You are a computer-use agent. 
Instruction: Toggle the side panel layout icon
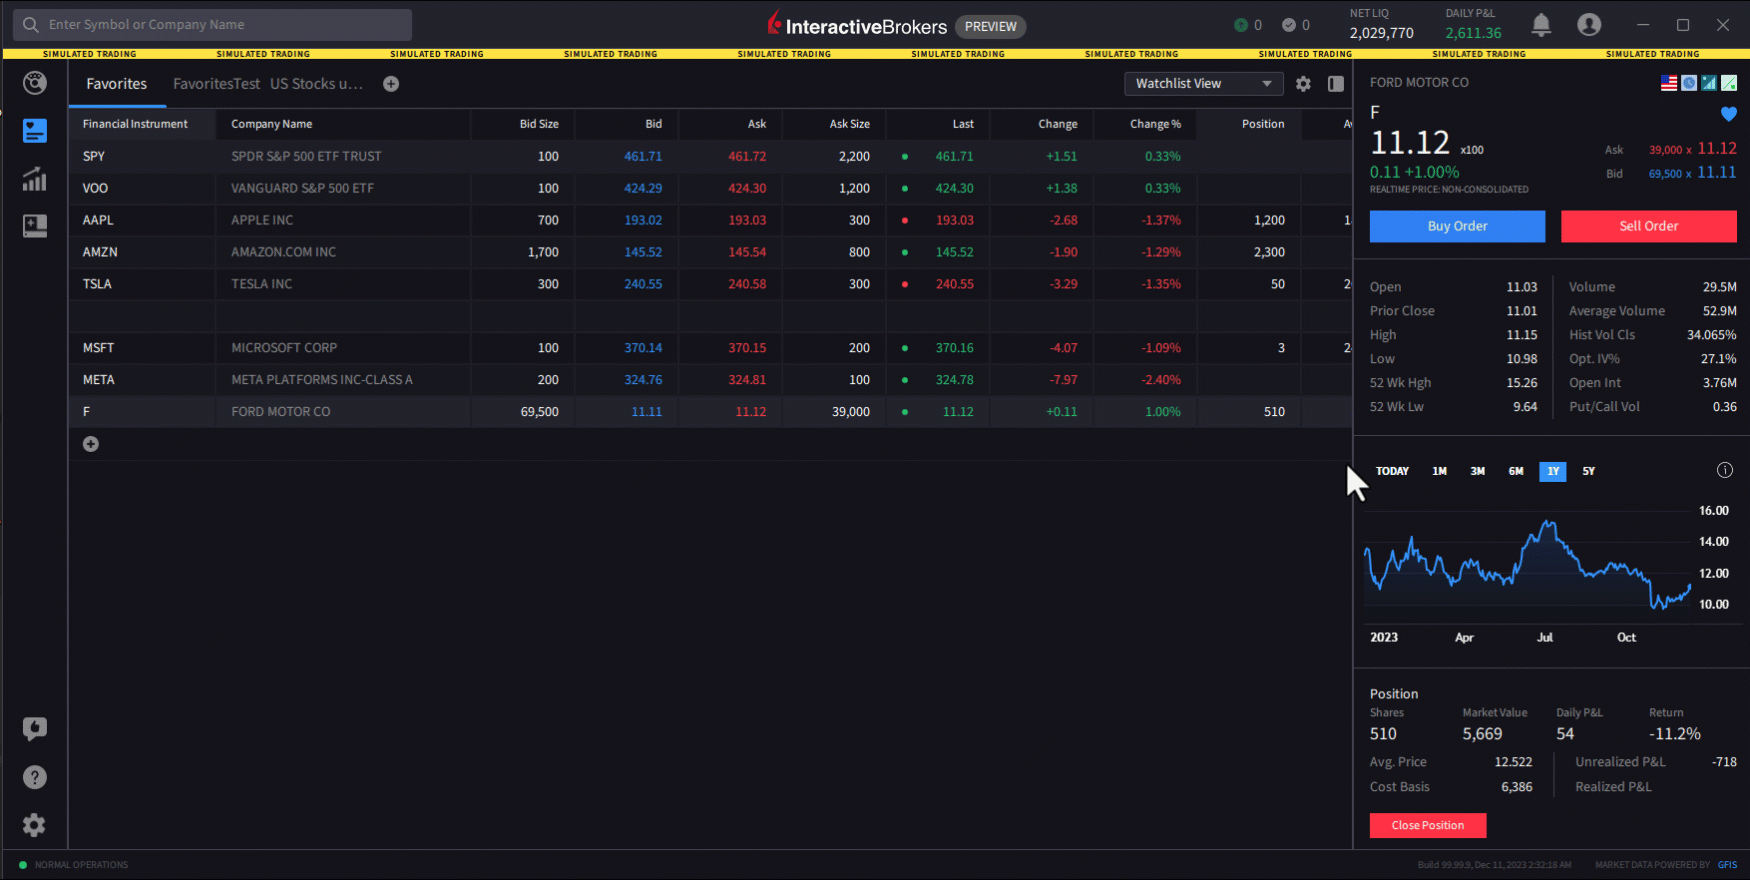point(1336,84)
